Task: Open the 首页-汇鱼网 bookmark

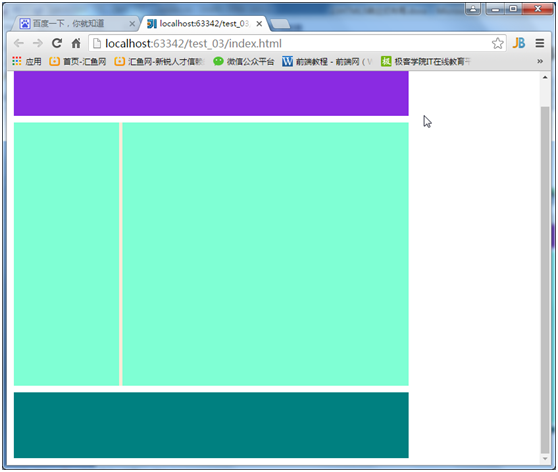Action: pos(78,62)
